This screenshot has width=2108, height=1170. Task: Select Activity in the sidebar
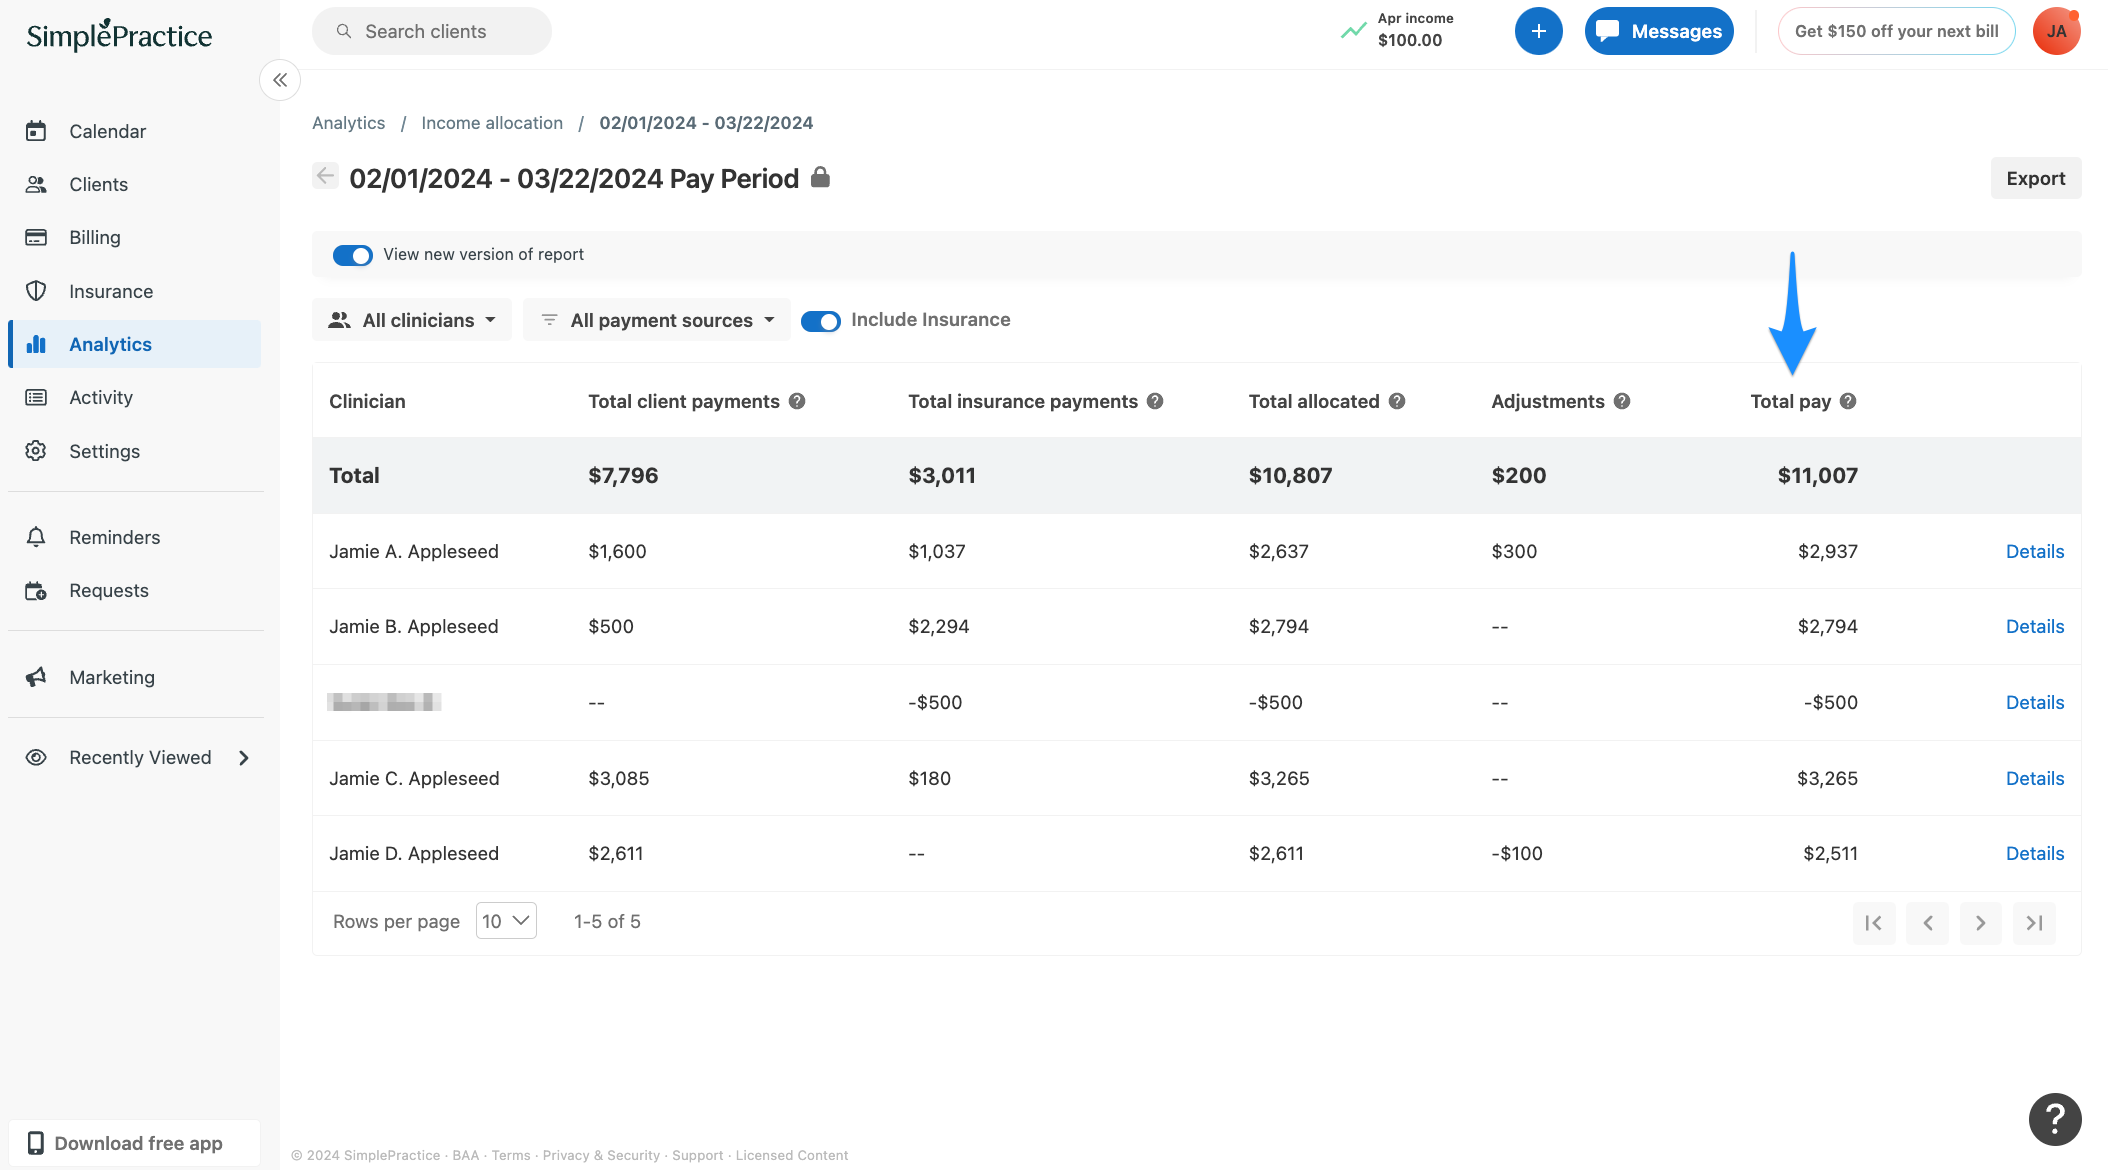coord(100,397)
